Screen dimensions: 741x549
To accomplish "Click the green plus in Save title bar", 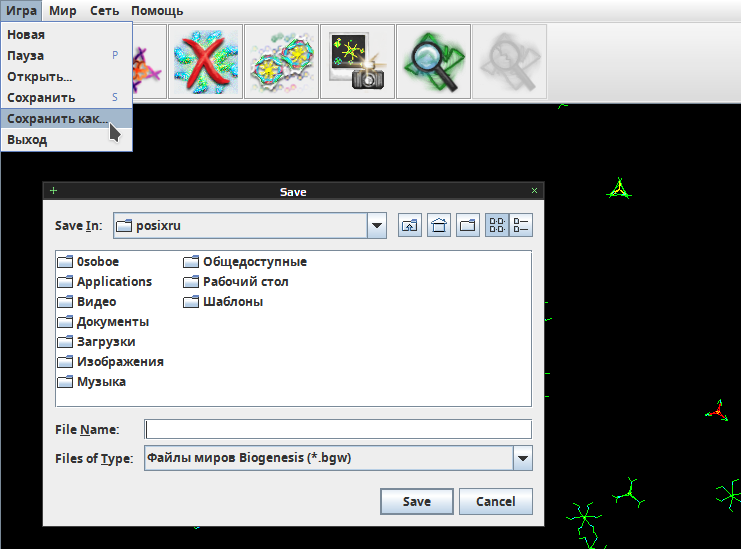I will 53,190.
